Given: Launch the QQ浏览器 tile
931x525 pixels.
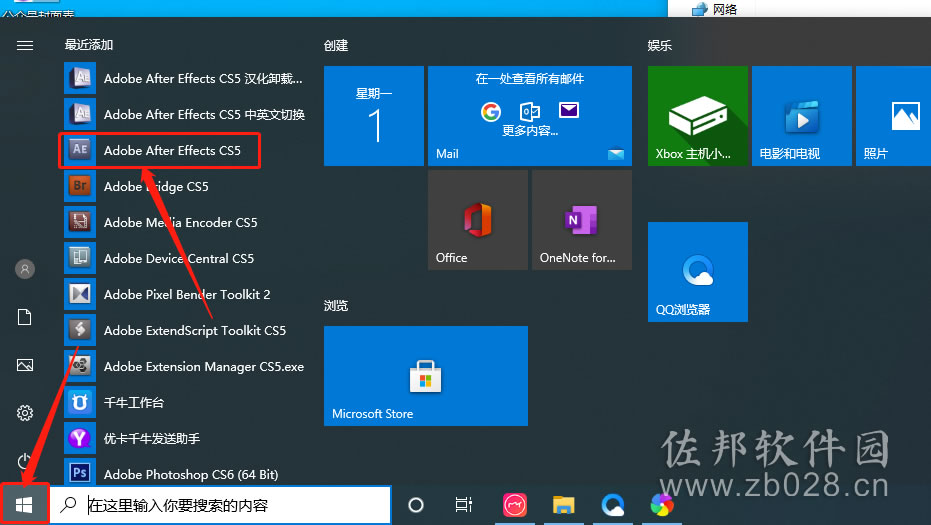Looking at the screenshot, I should [698, 272].
